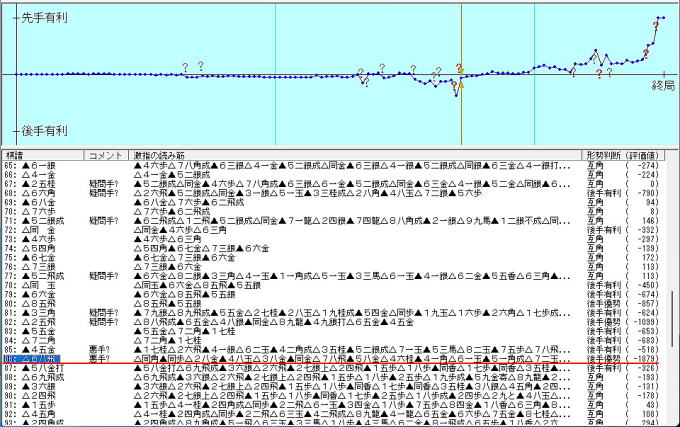Select move 85 ▲4五金 bad move row
The image size is (680, 427).
pyautogui.click(x=40, y=348)
